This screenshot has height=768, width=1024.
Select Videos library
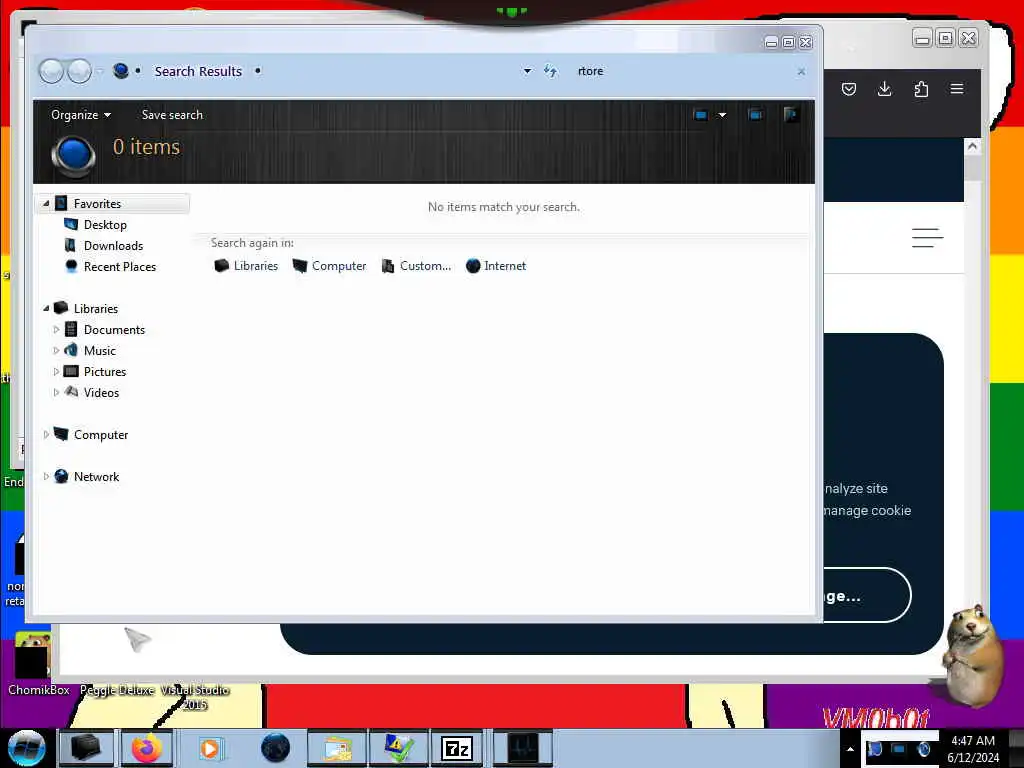click(x=101, y=392)
